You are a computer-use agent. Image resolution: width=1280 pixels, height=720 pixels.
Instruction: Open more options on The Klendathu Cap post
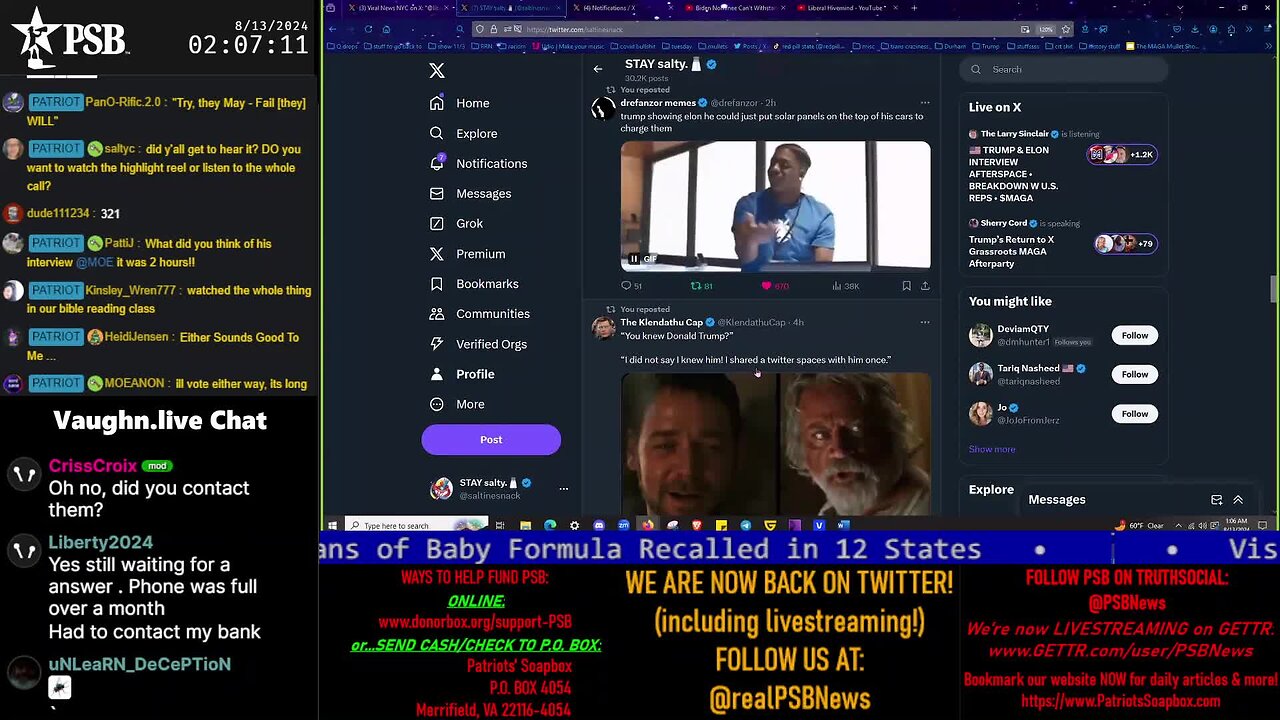pyautogui.click(x=924, y=322)
